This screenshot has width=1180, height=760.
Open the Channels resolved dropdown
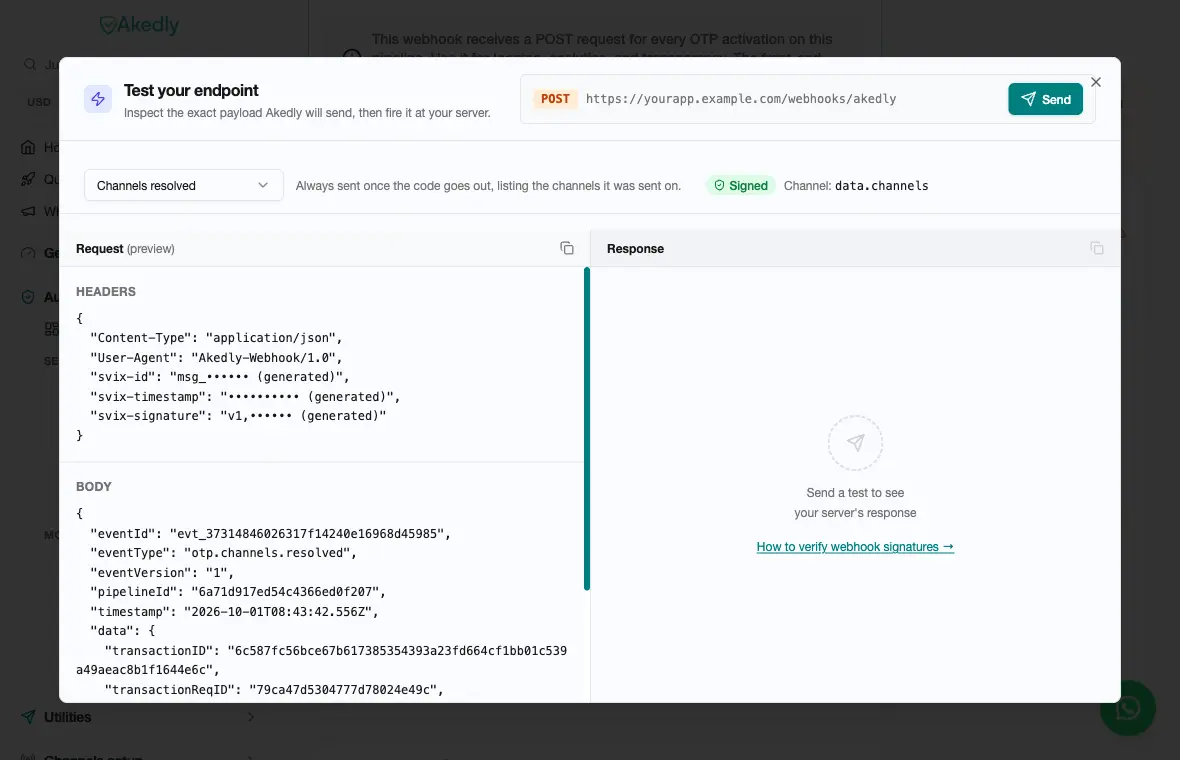[x=184, y=185]
